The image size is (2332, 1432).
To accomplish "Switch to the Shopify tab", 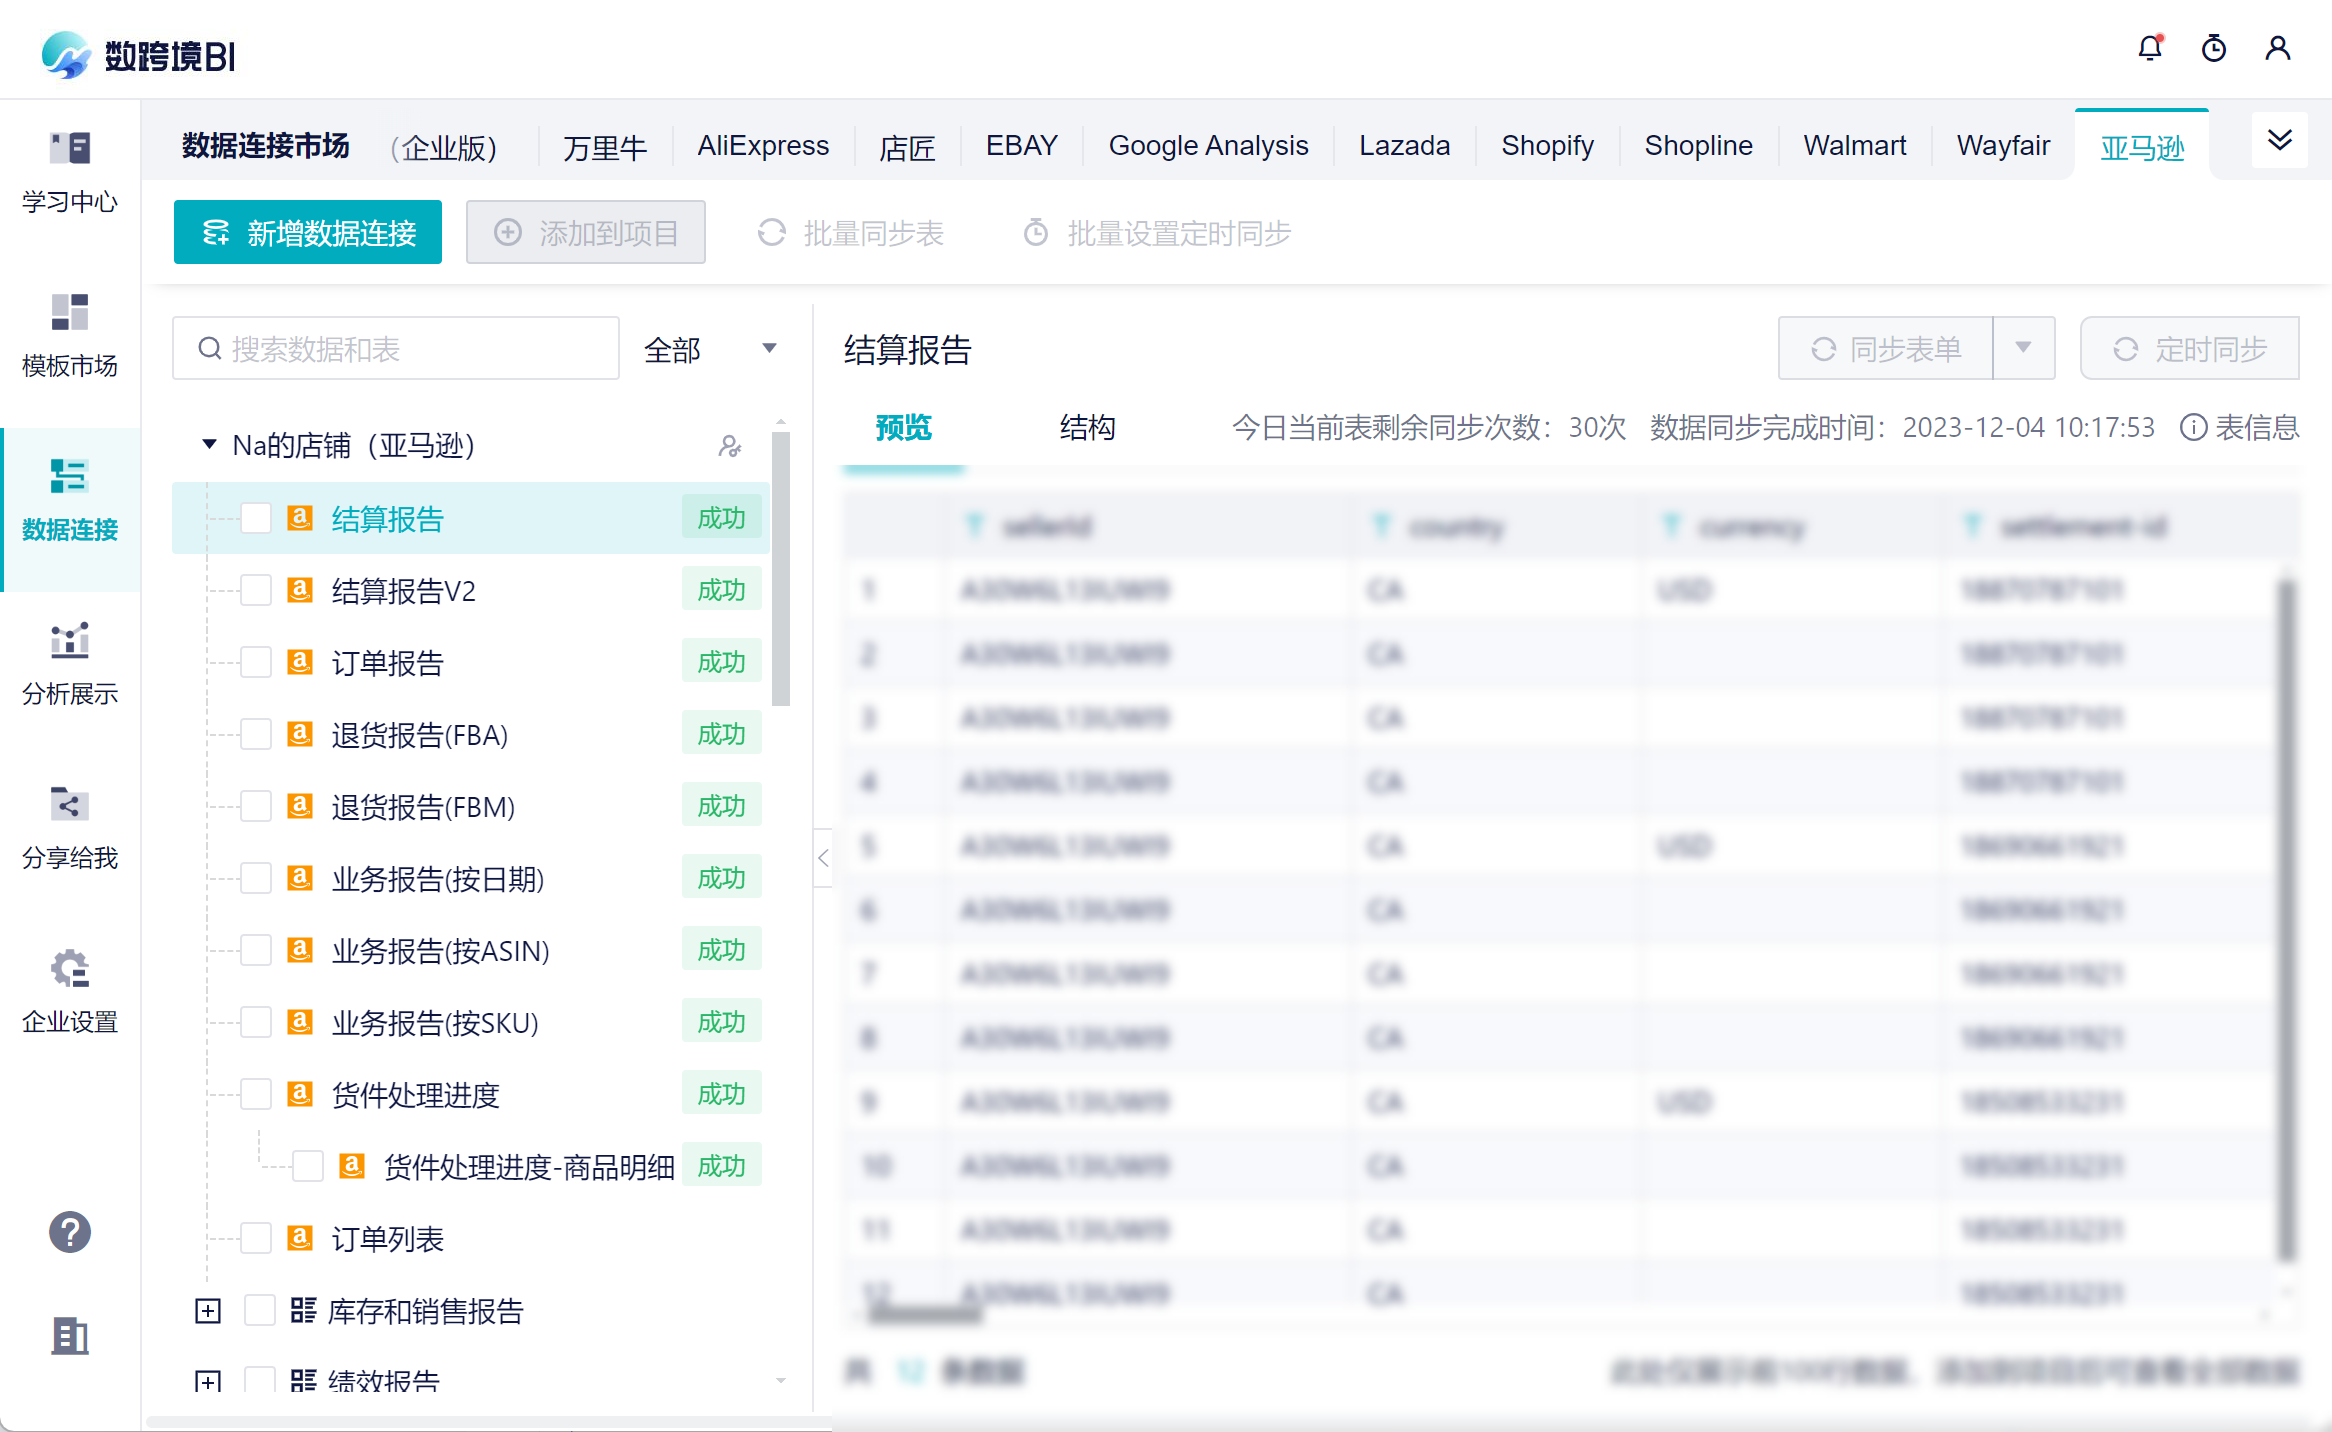I will click(1547, 146).
